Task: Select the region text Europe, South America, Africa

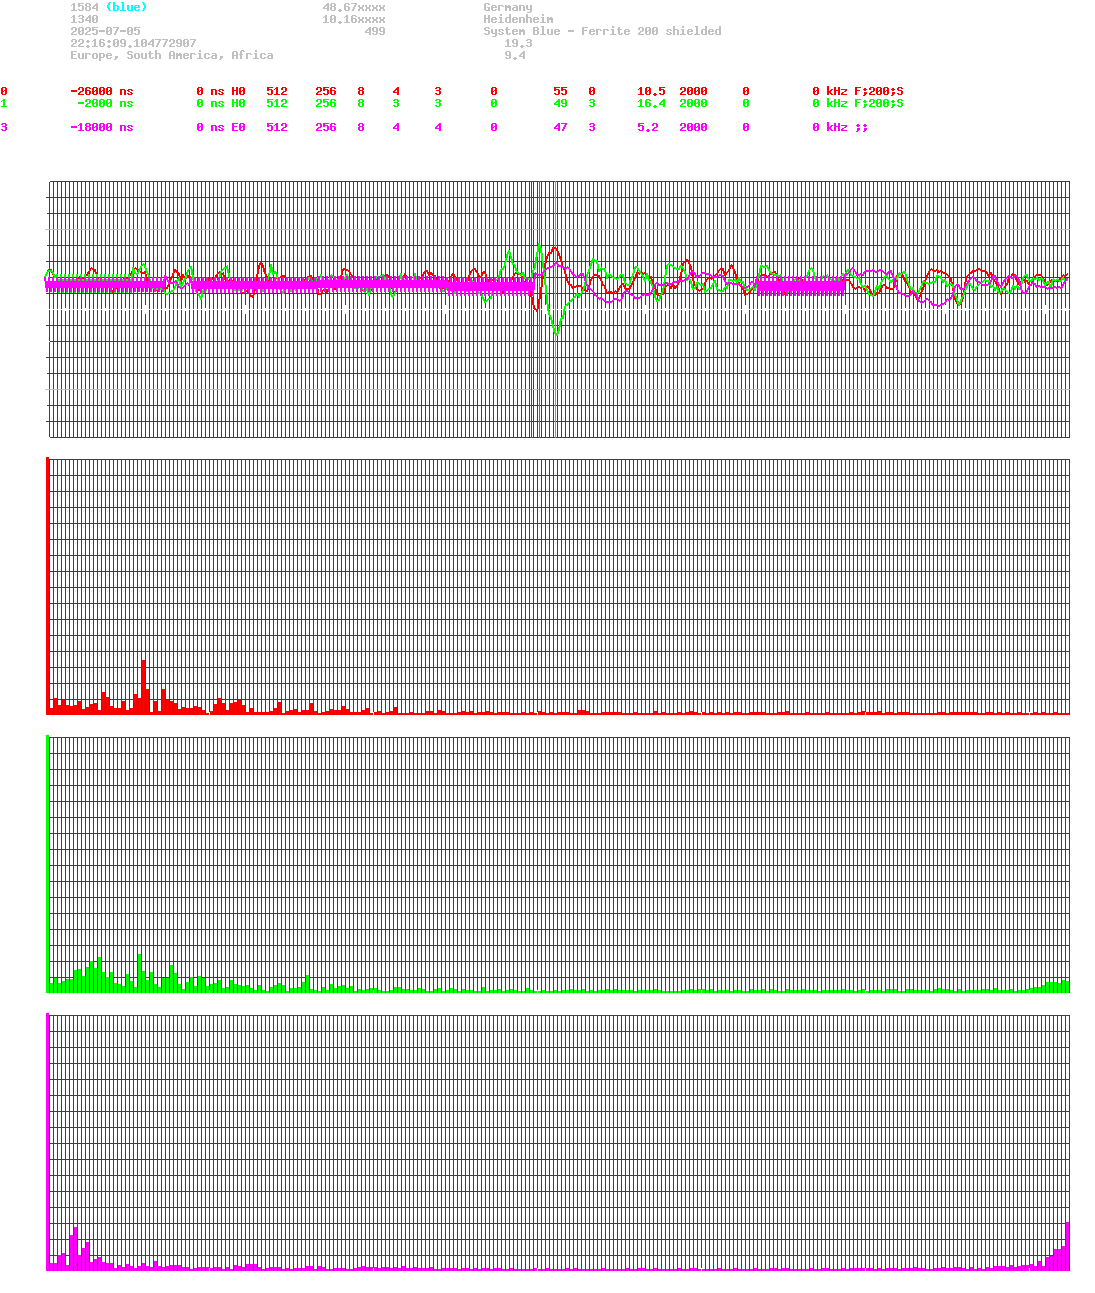Action: coord(171,55)
